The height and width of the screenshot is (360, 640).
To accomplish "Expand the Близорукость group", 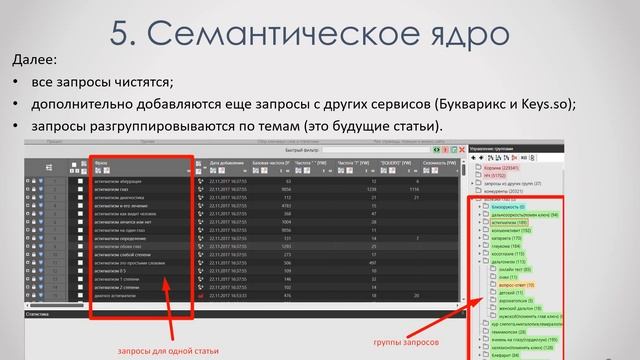I will [480, 207].
